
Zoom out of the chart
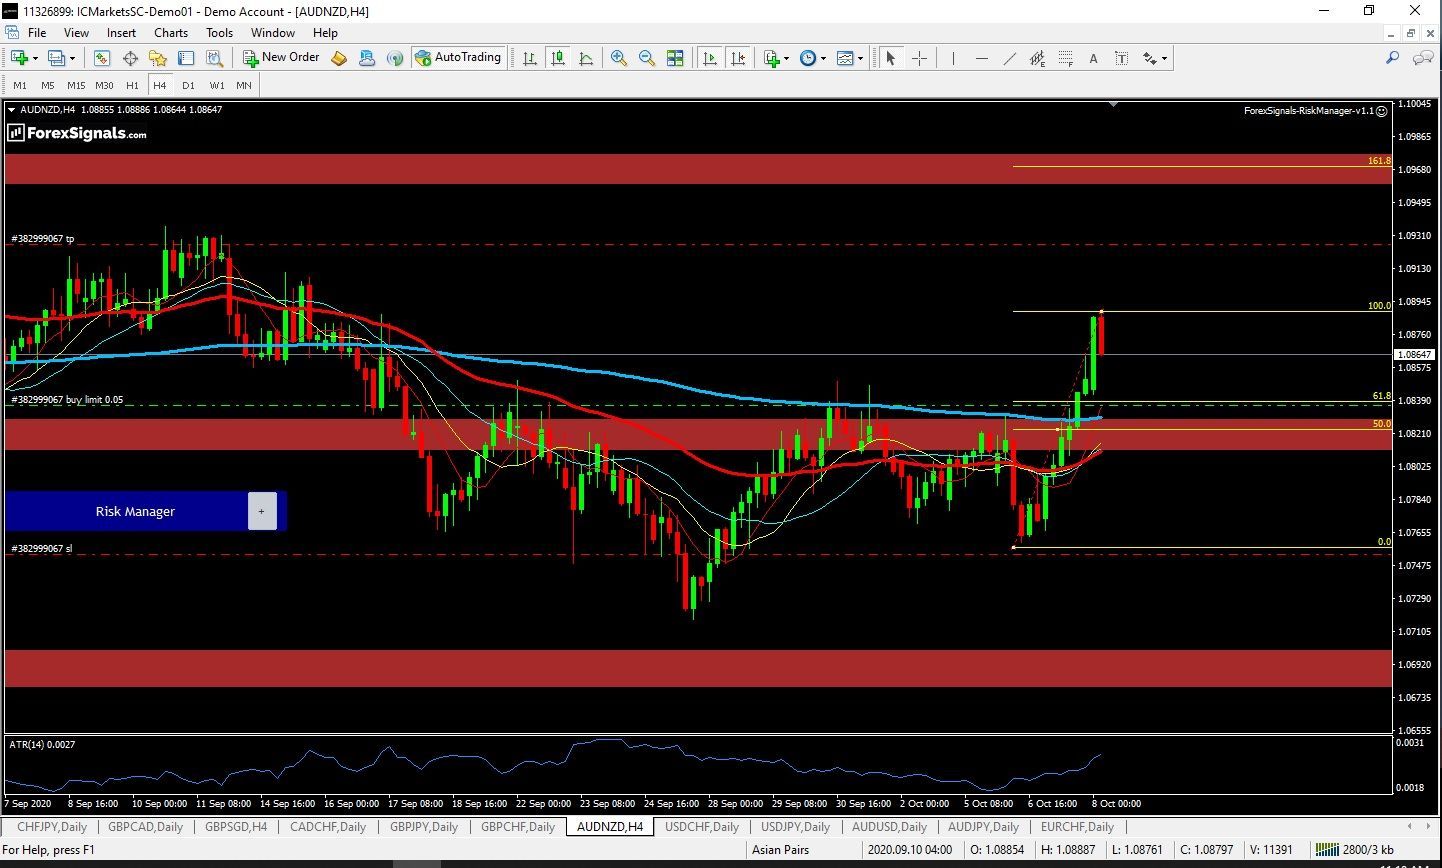(647, 58)
